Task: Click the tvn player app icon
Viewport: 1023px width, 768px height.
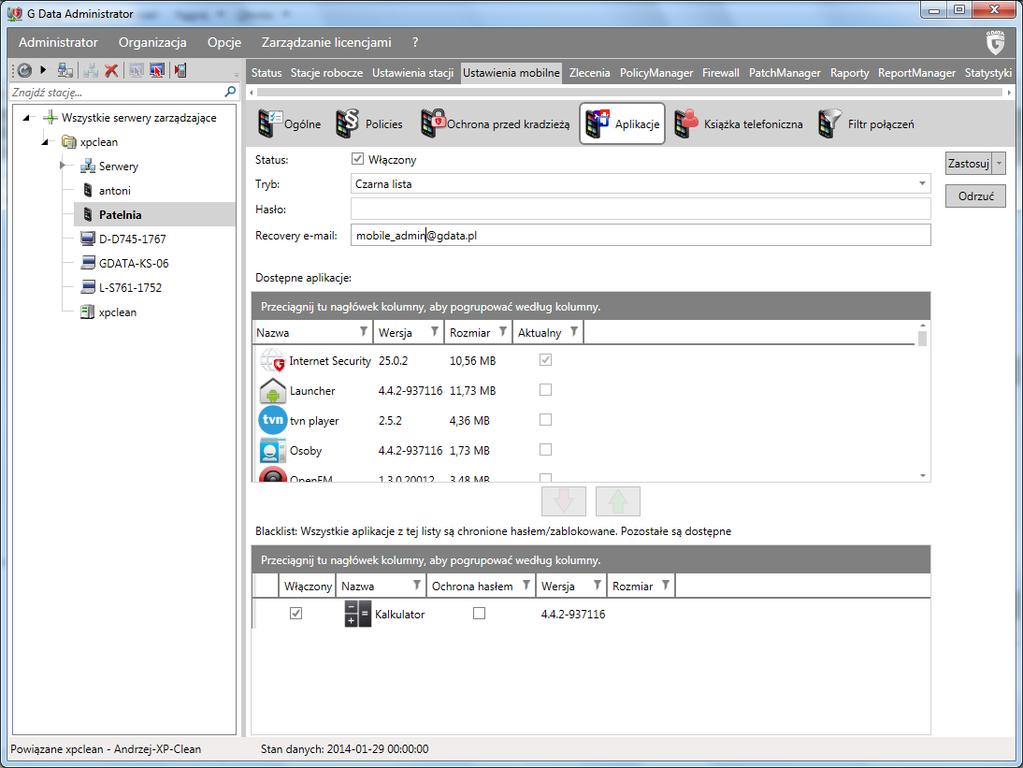Action: [x=273, y=420]
